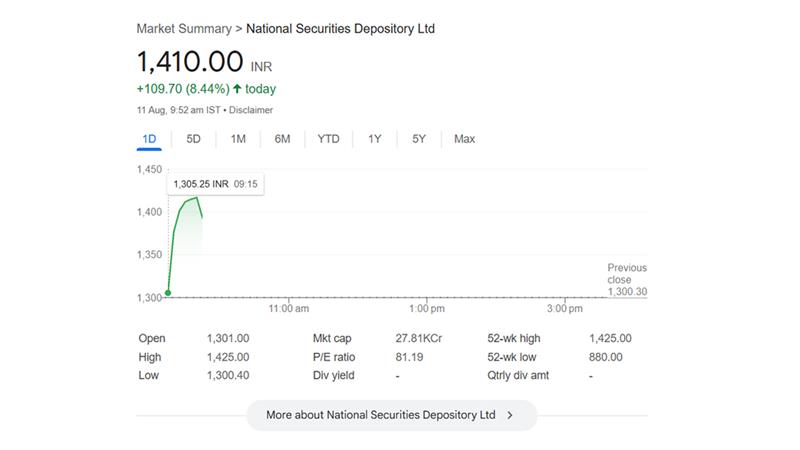
Task: Click the 1,305.25 INR chart tooltip
Action: 215,185
